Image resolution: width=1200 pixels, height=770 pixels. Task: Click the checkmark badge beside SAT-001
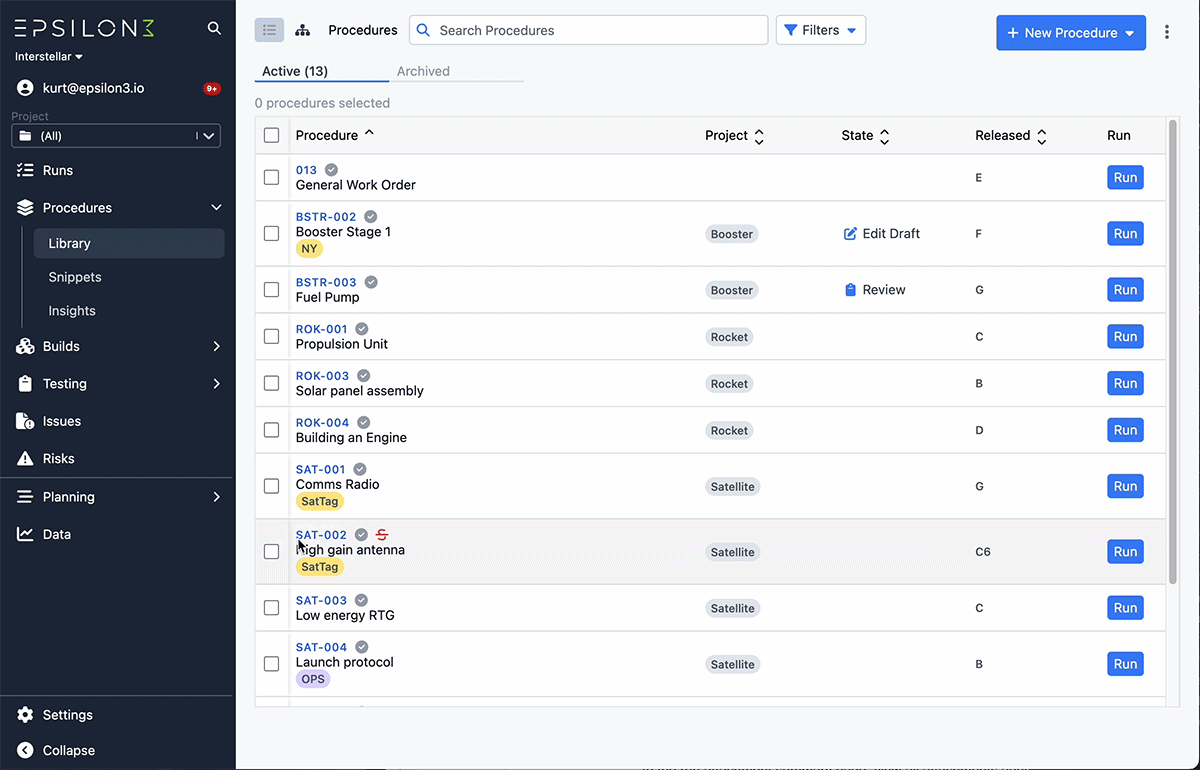click(360, 469)
